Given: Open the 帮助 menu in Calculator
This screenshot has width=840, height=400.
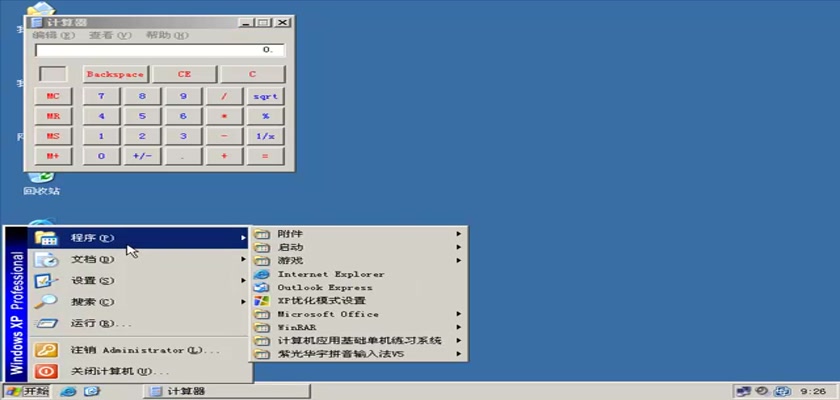Looking at the screenshot, I should 167,35.
